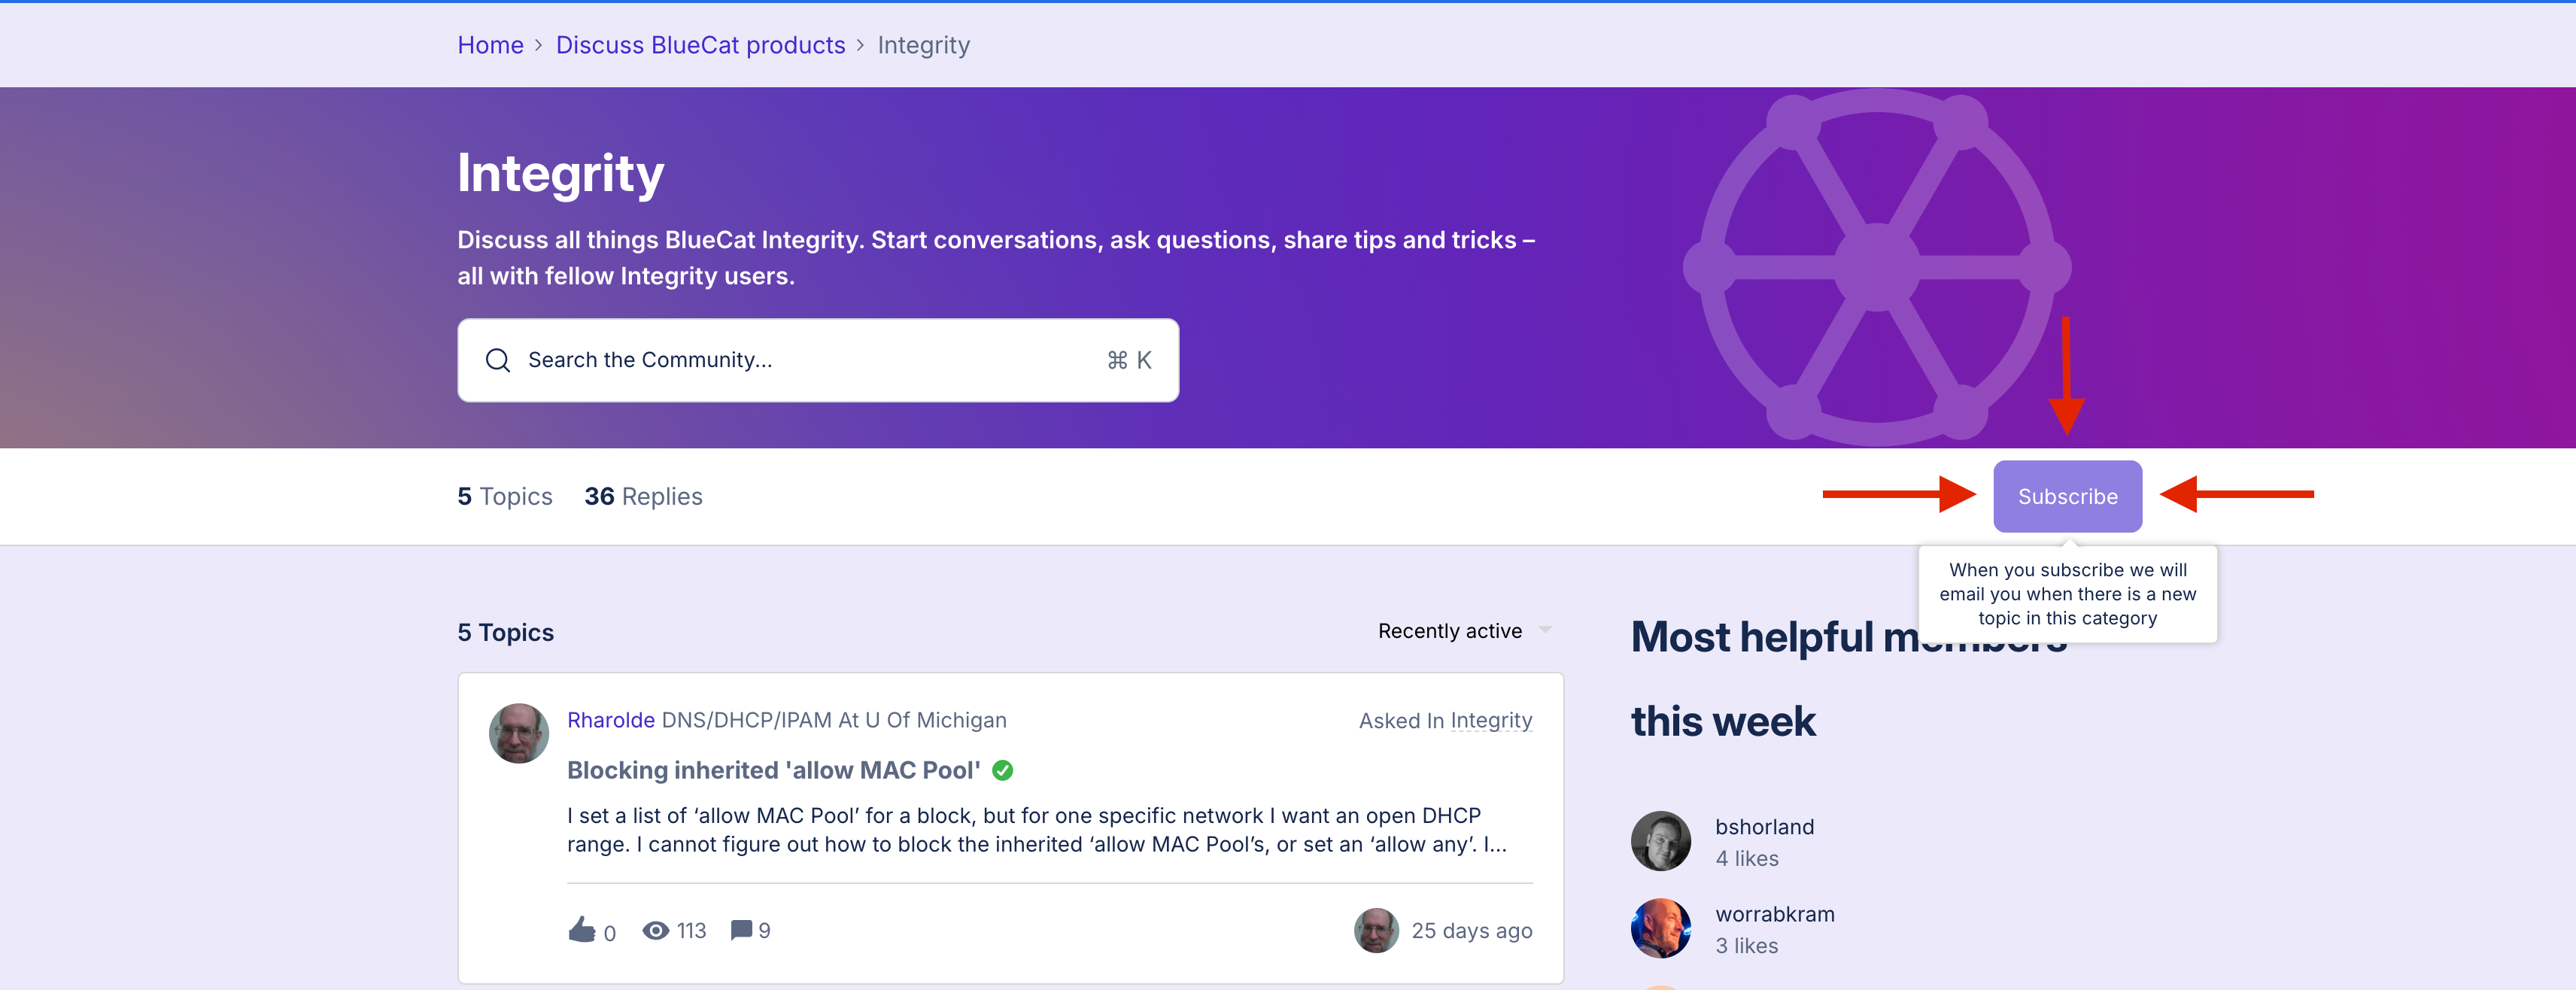
Task: Click '4 likes' under bshorland
Action: [x=1746, y=859]
